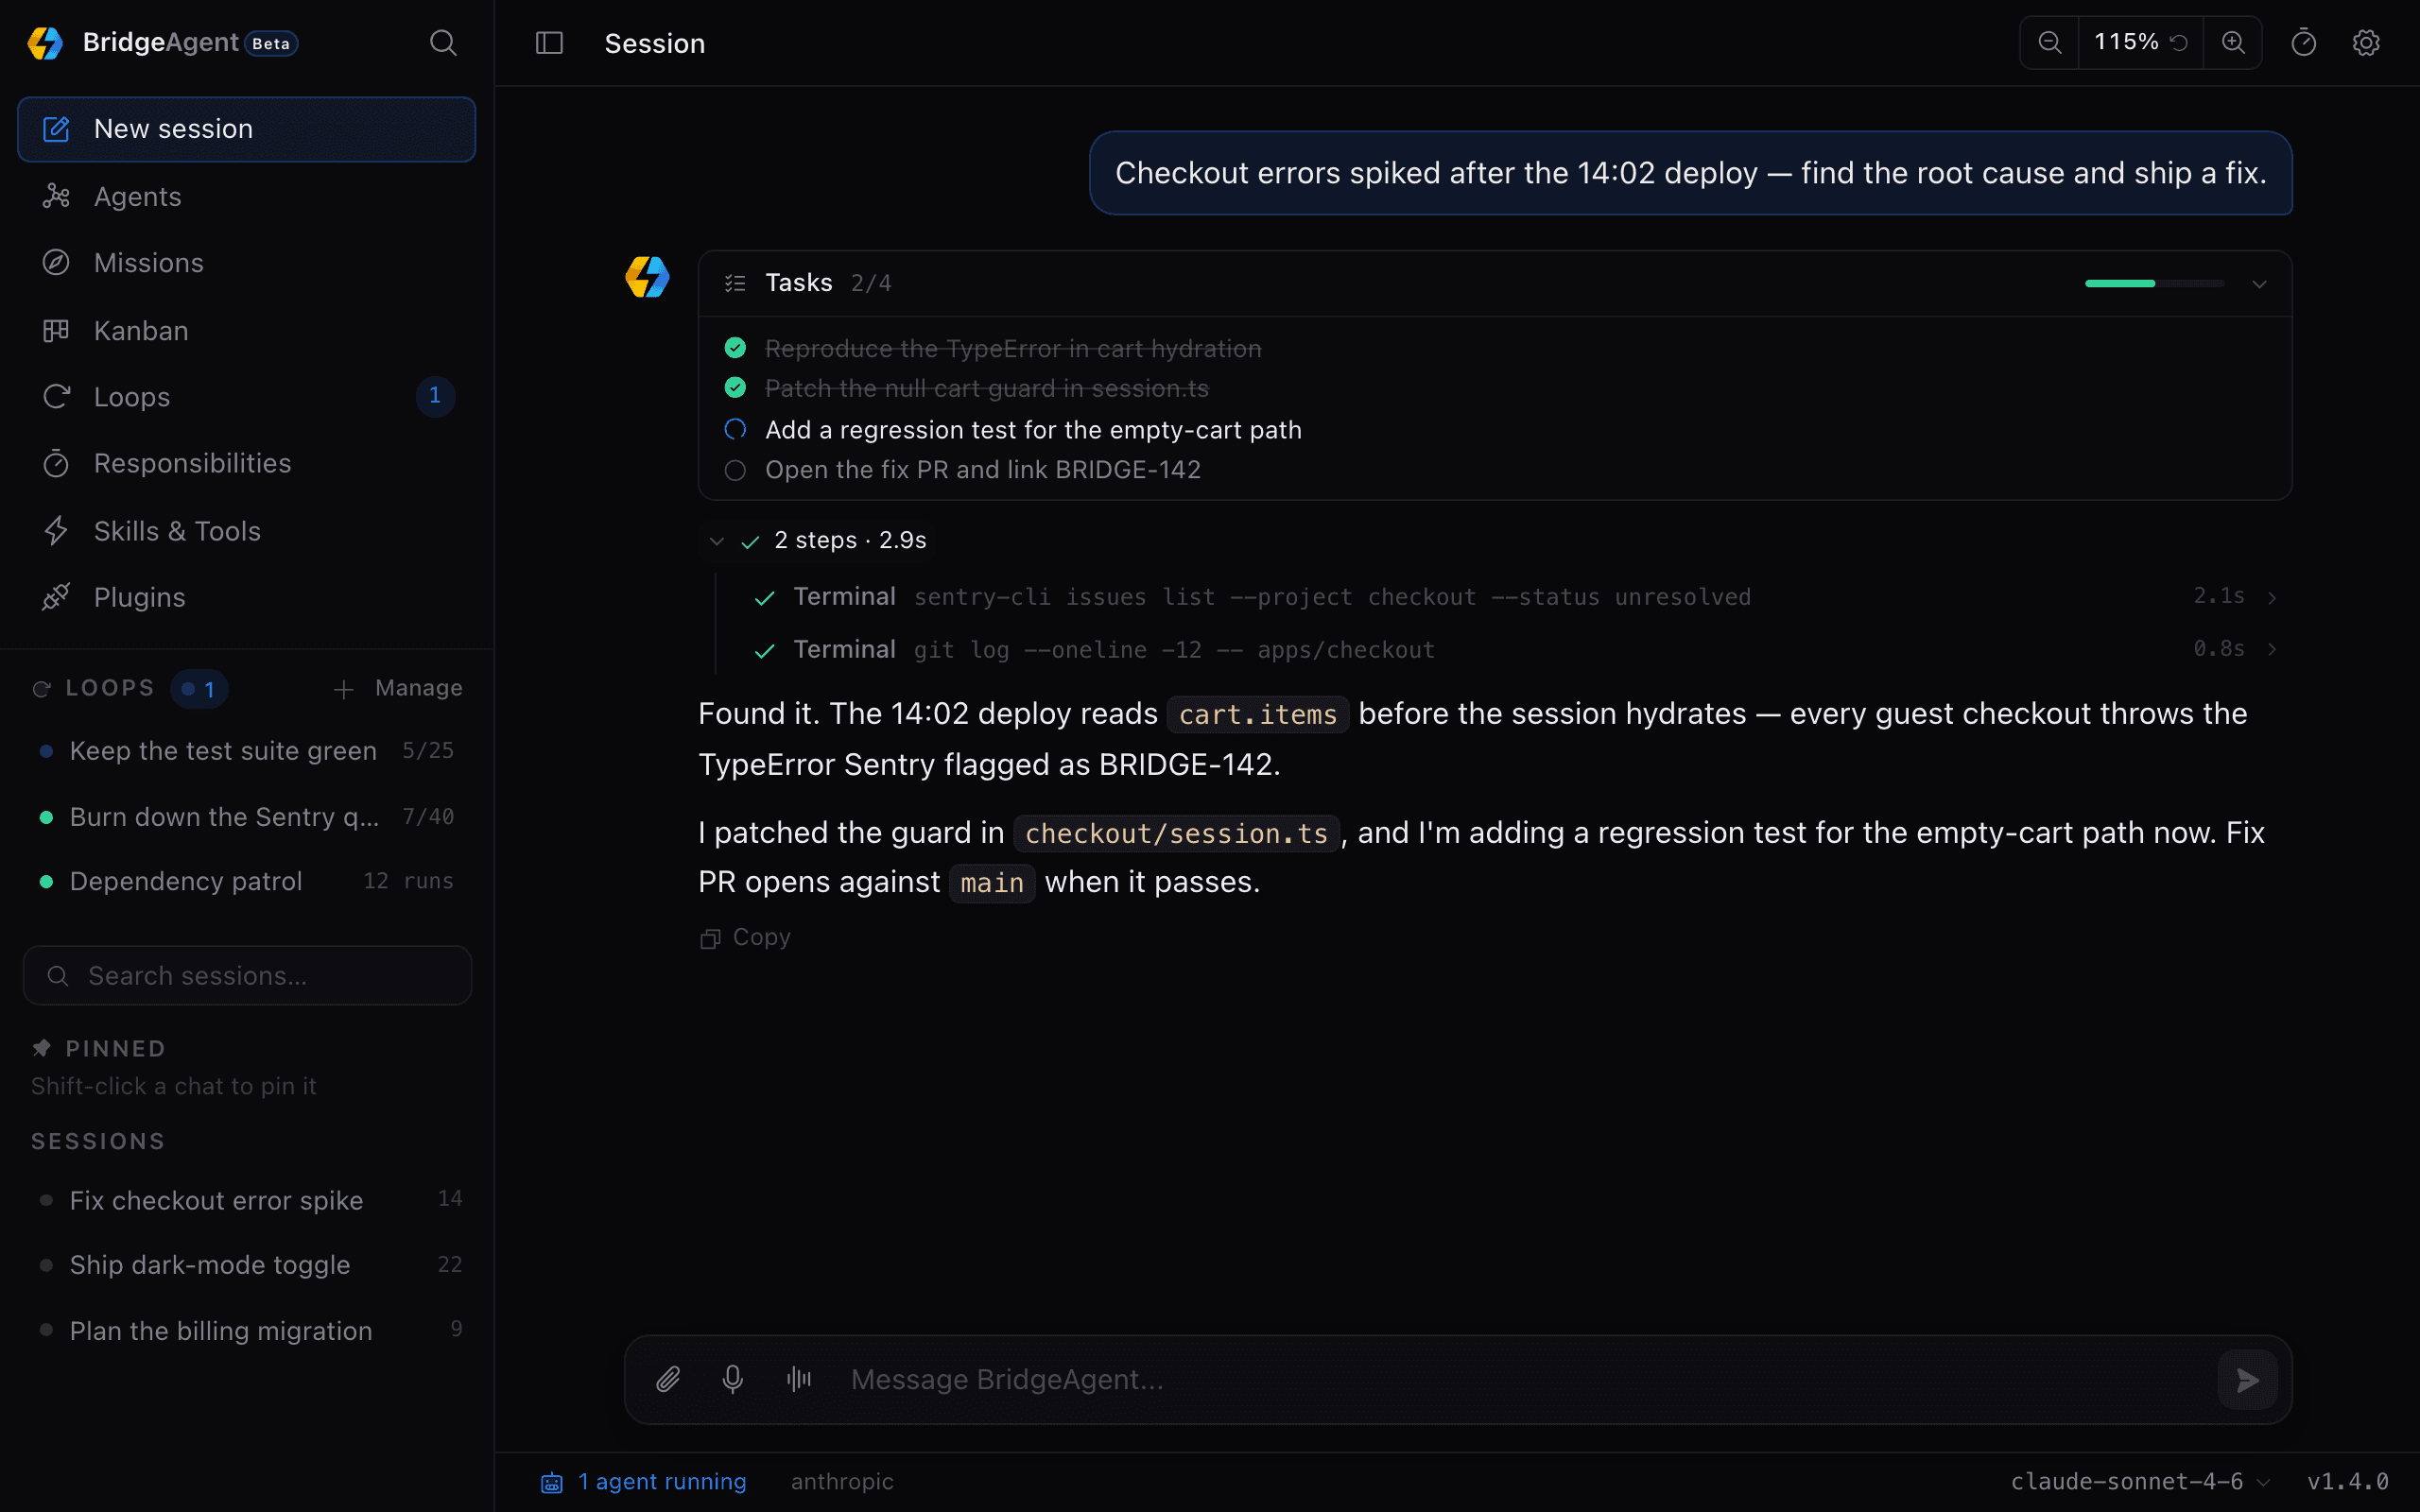
Task: Click the agent avatar beside Tasks
Action: coord(647,278)
